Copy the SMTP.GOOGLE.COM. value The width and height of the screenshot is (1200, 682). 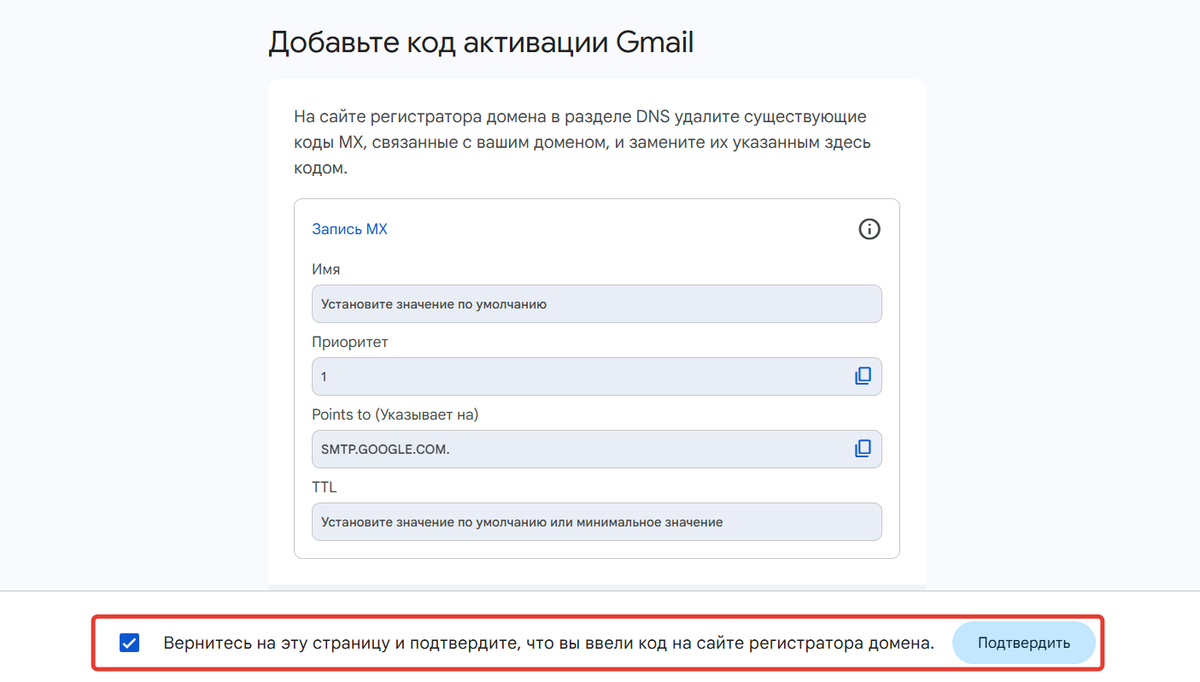click(x=863, y=448)
